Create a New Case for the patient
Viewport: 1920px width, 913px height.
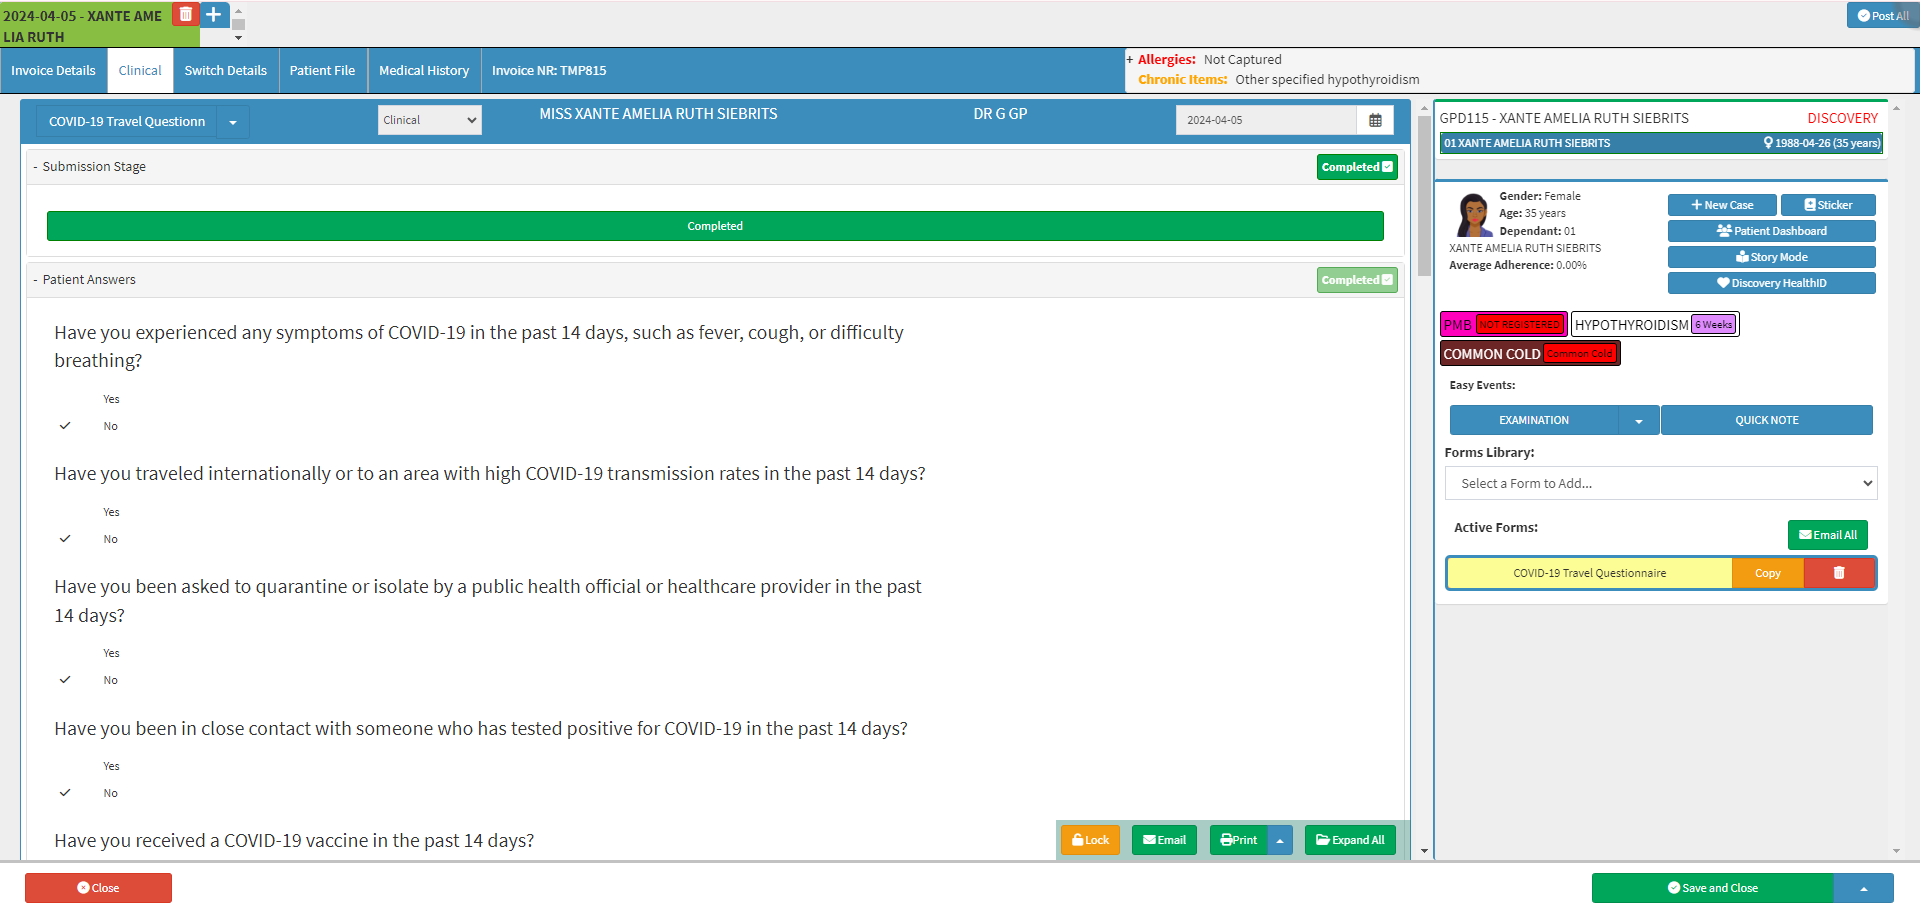click(x=1722, y=205)
